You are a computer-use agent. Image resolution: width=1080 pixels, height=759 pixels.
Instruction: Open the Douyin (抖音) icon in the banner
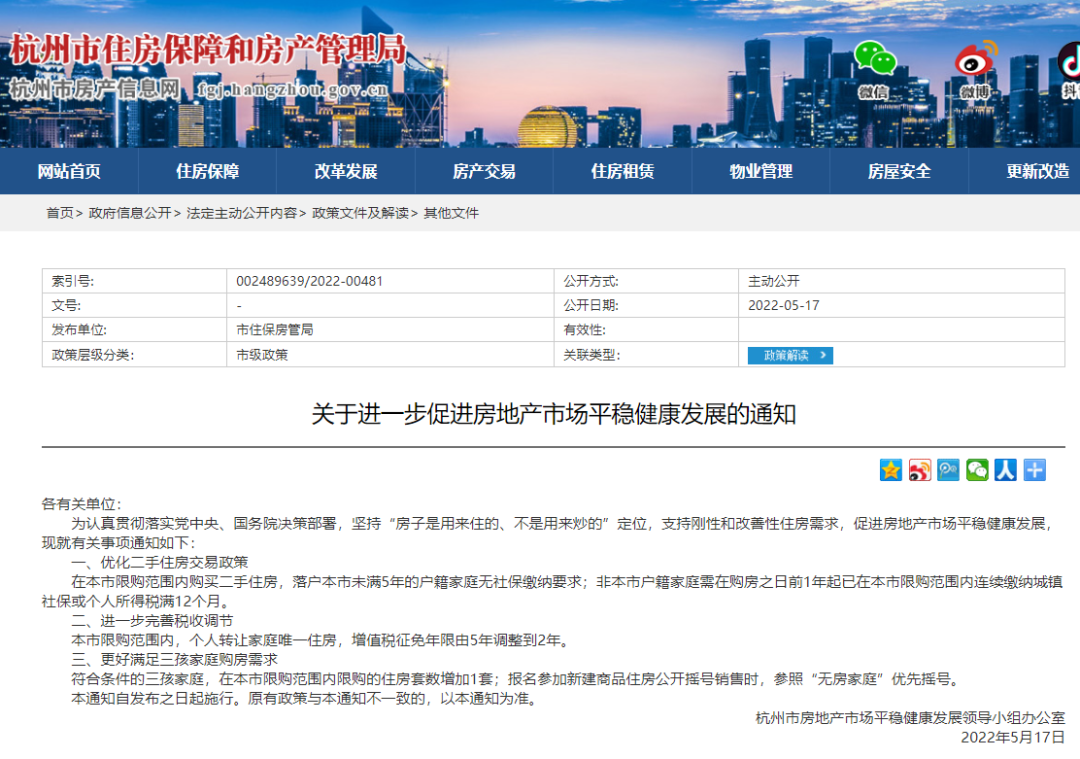tap(1070, 62)
